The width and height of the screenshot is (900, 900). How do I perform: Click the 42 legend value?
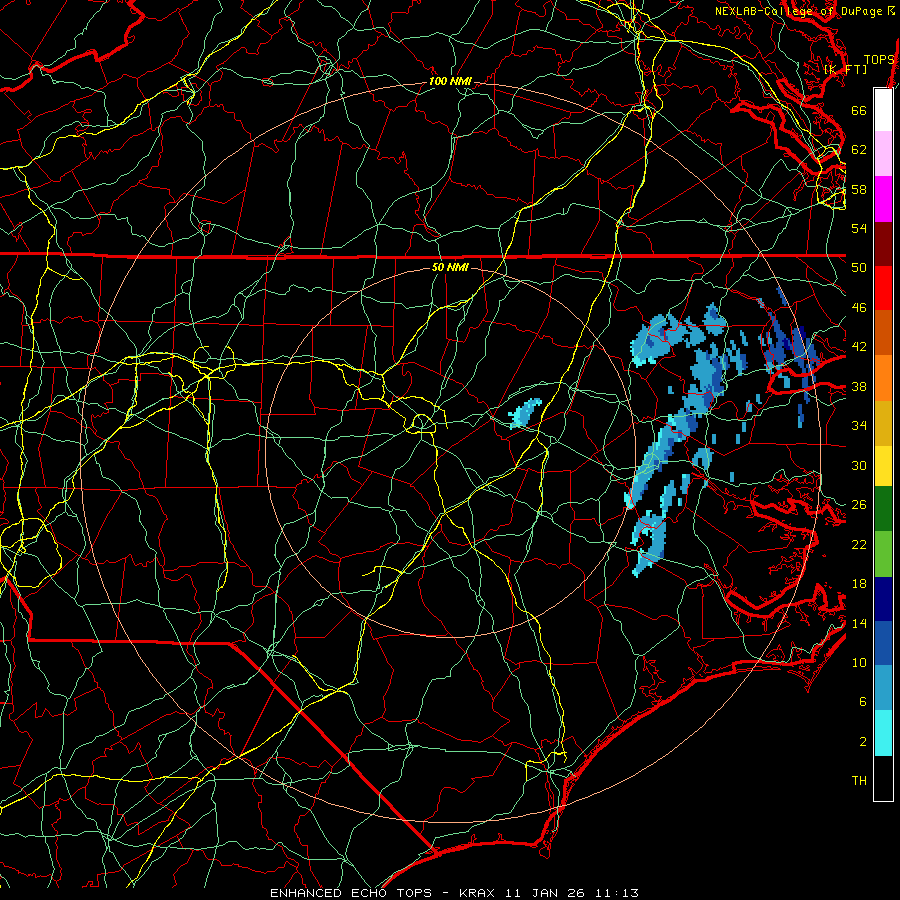pyautogui.click(x=859, y=347)
